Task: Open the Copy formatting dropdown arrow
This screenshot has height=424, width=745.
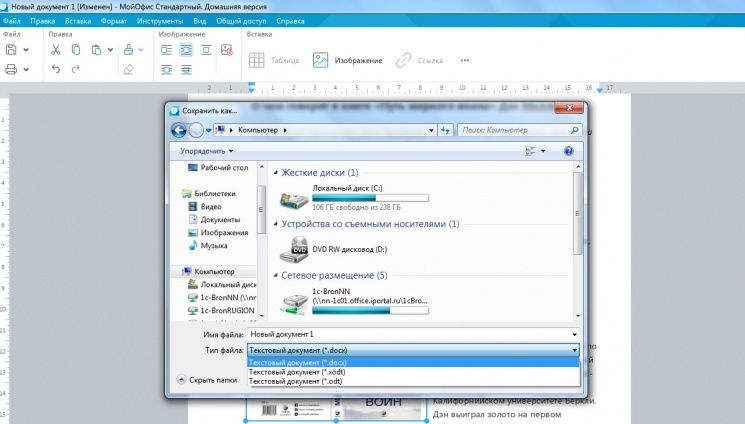Action: click(141, 49)
